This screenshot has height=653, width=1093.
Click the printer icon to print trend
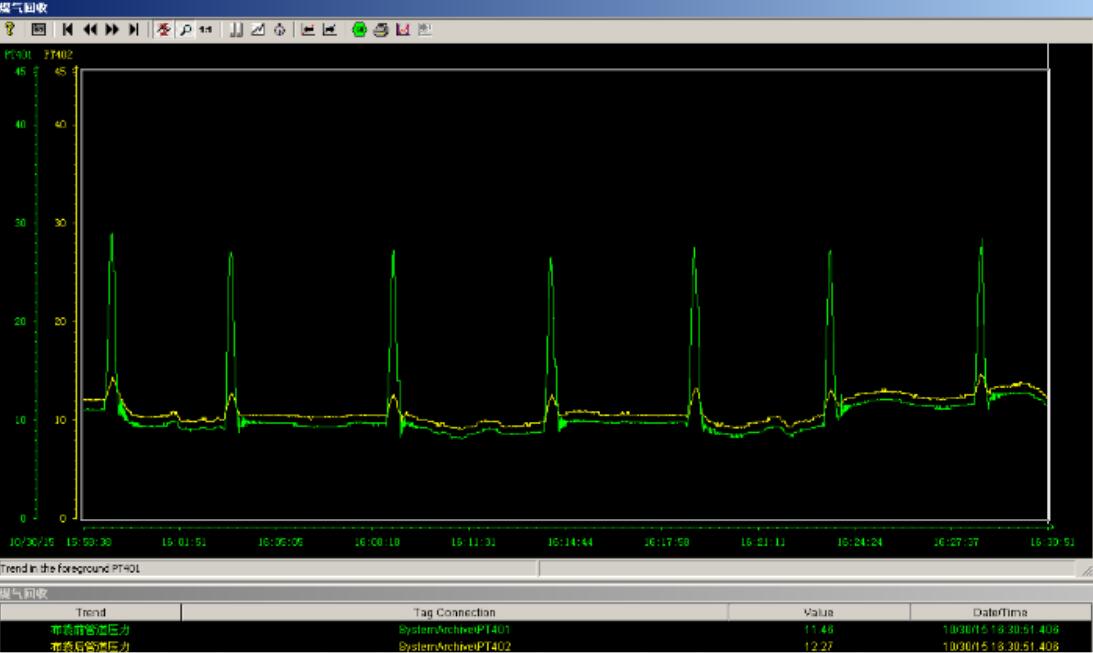point(381,30)
